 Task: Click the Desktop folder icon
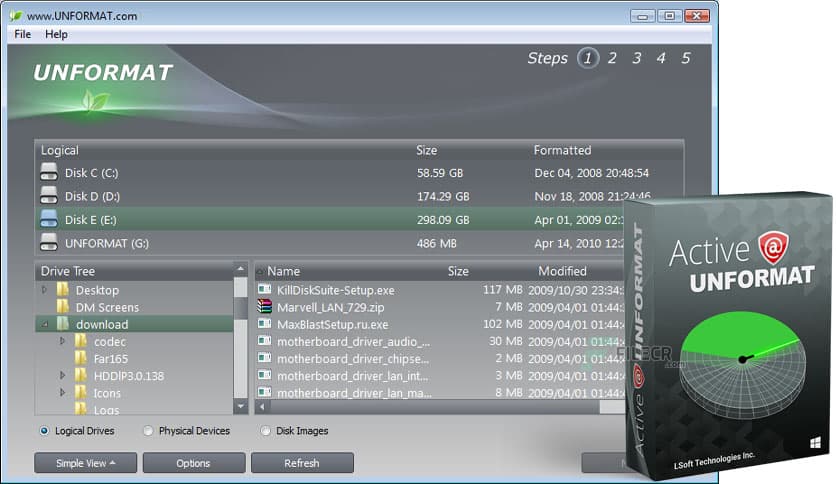coord(63,290)
